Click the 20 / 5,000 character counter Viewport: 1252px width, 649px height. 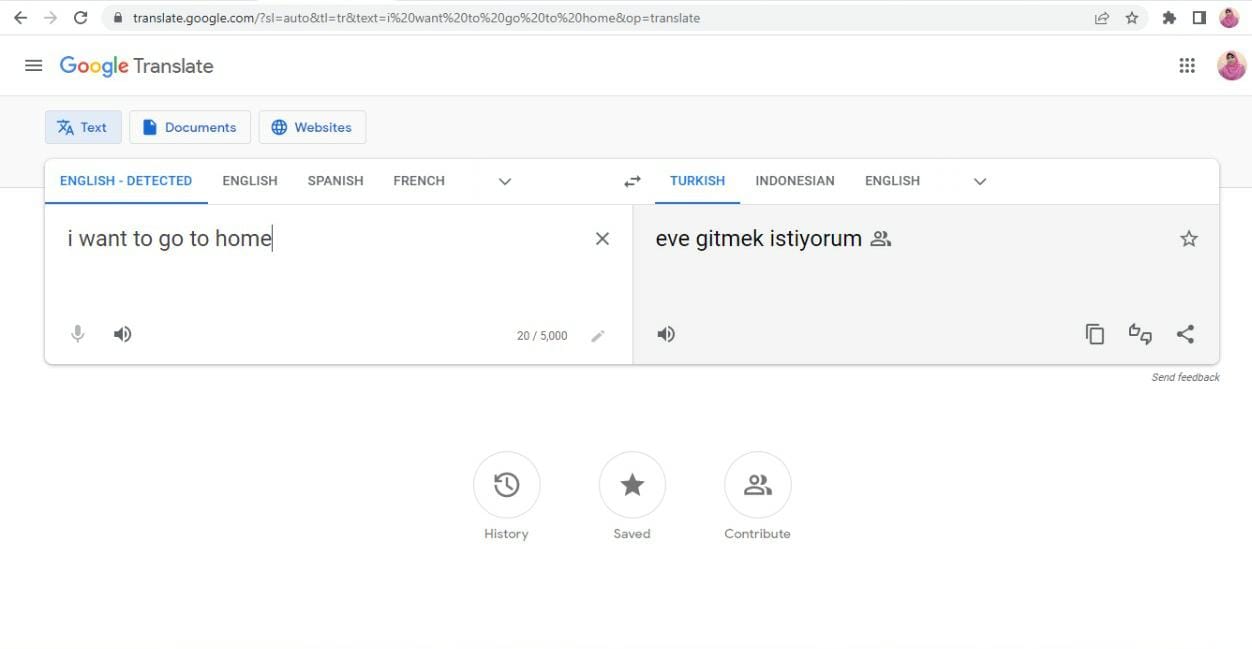pyautogui.click(x=542, y=336)
